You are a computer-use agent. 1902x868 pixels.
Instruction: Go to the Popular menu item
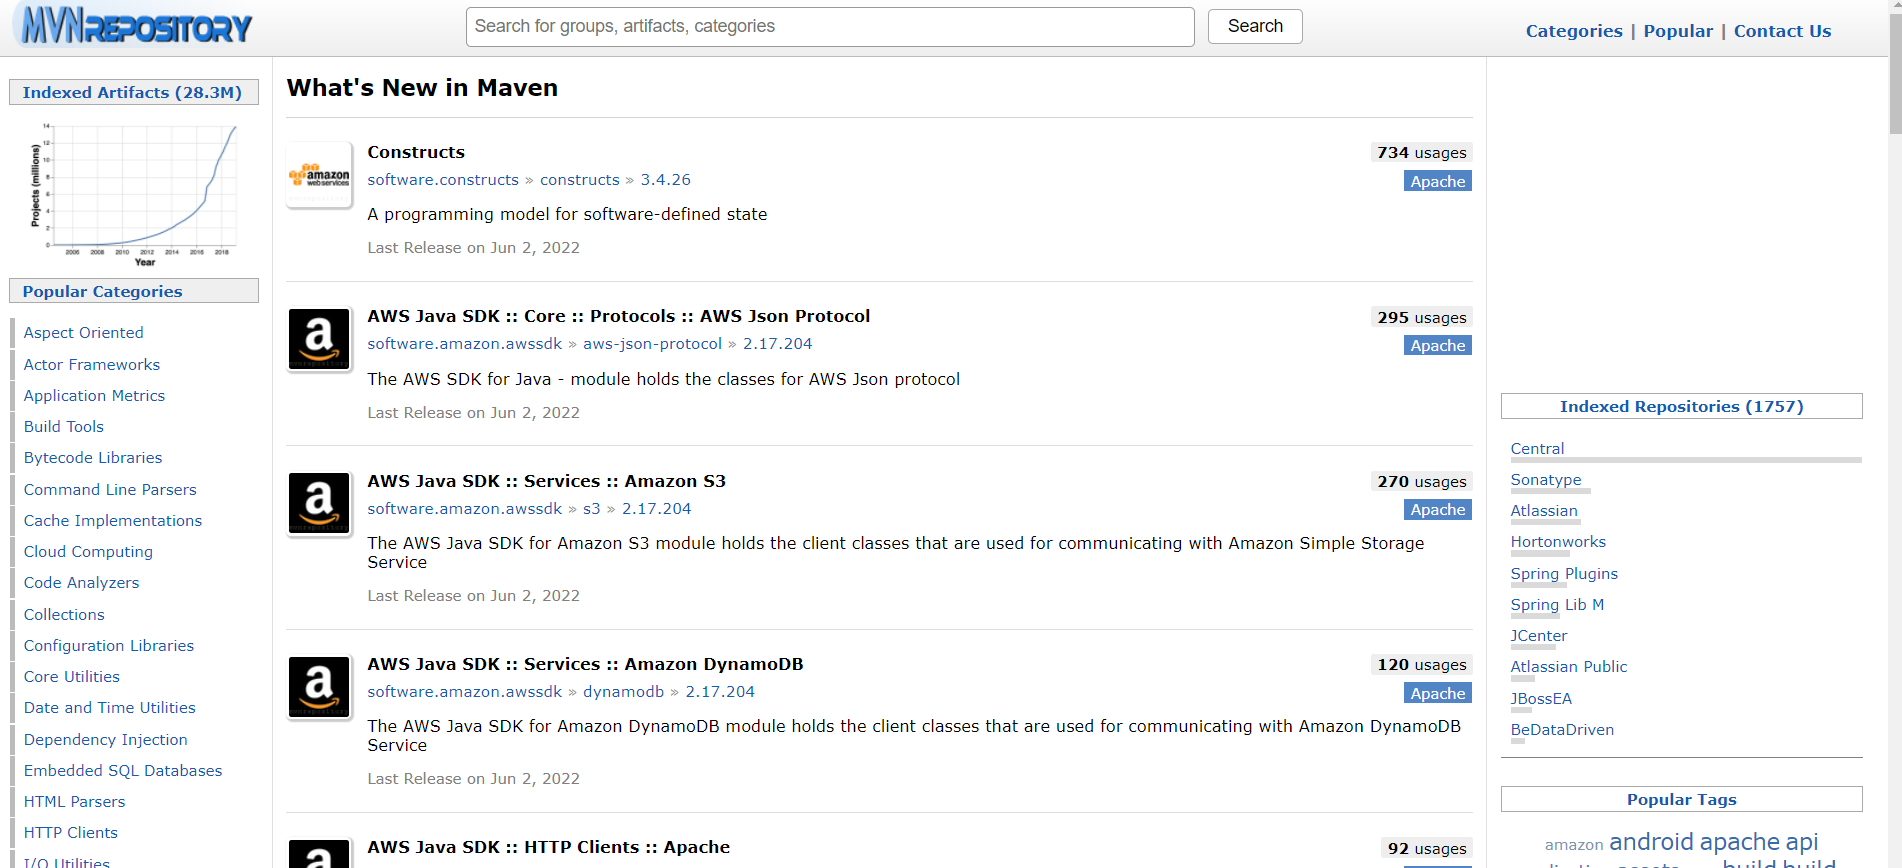click(x=1677, y=31)
